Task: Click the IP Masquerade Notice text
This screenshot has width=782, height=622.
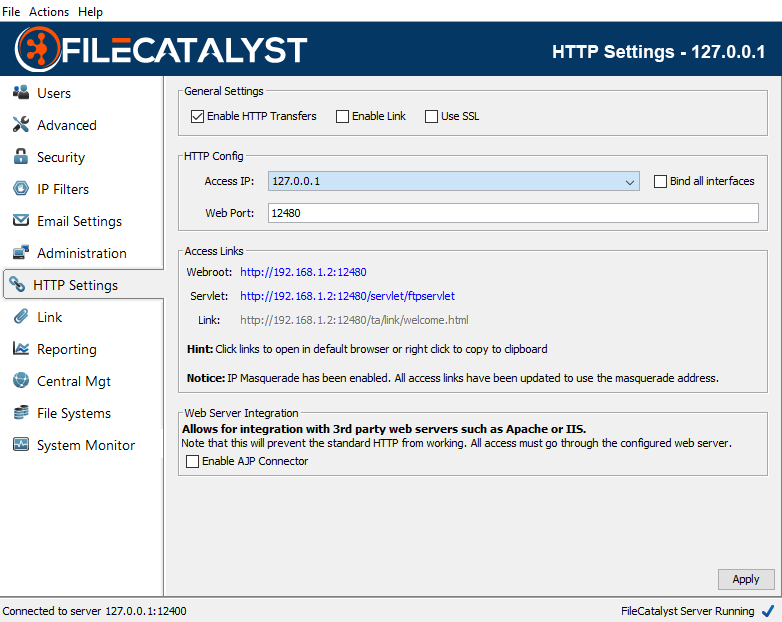Action: [x=453, y=378]
